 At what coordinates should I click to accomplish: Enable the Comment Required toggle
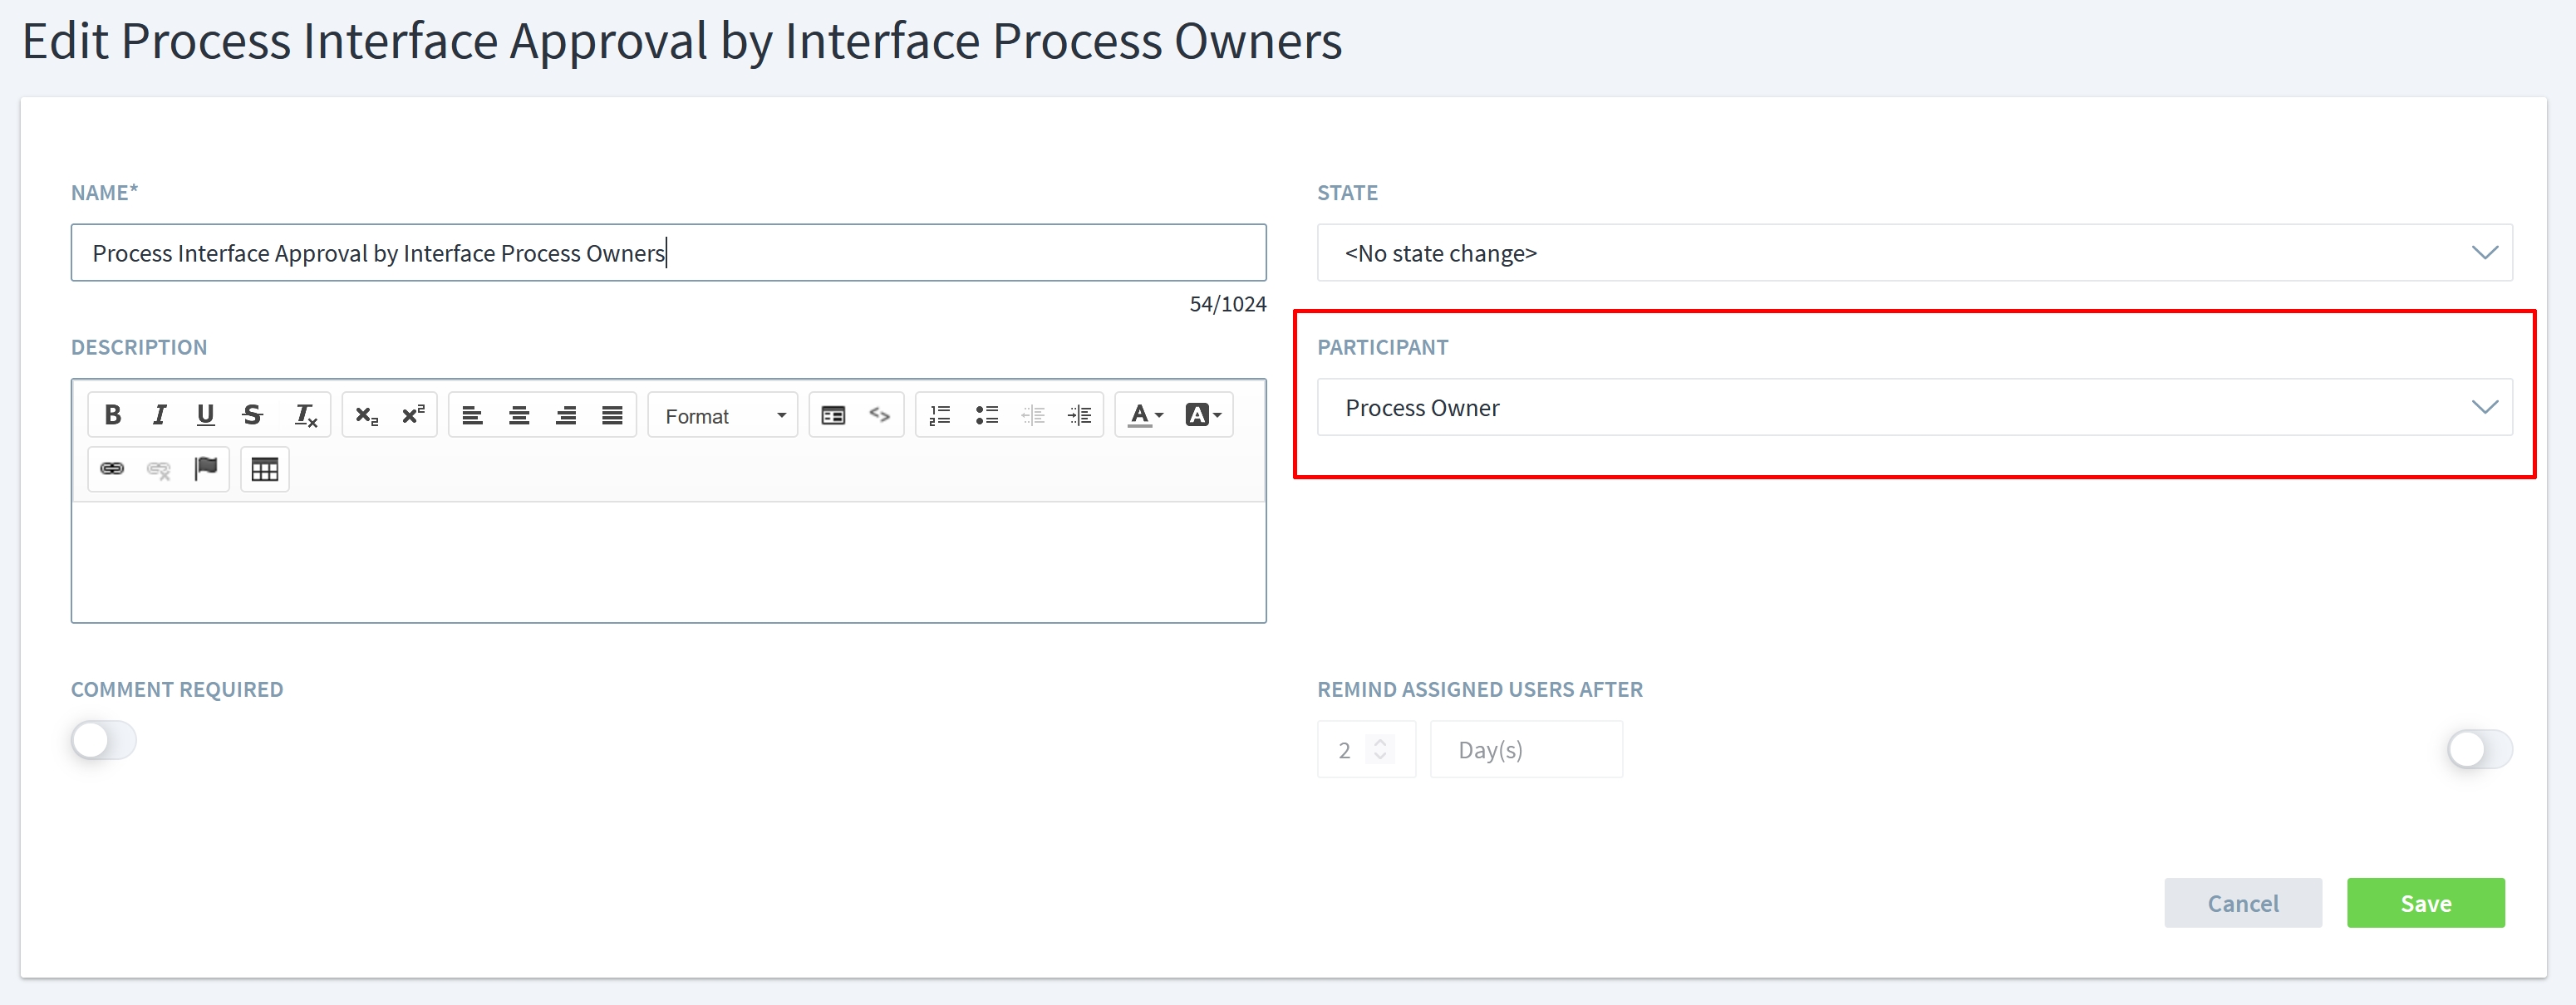103,740
